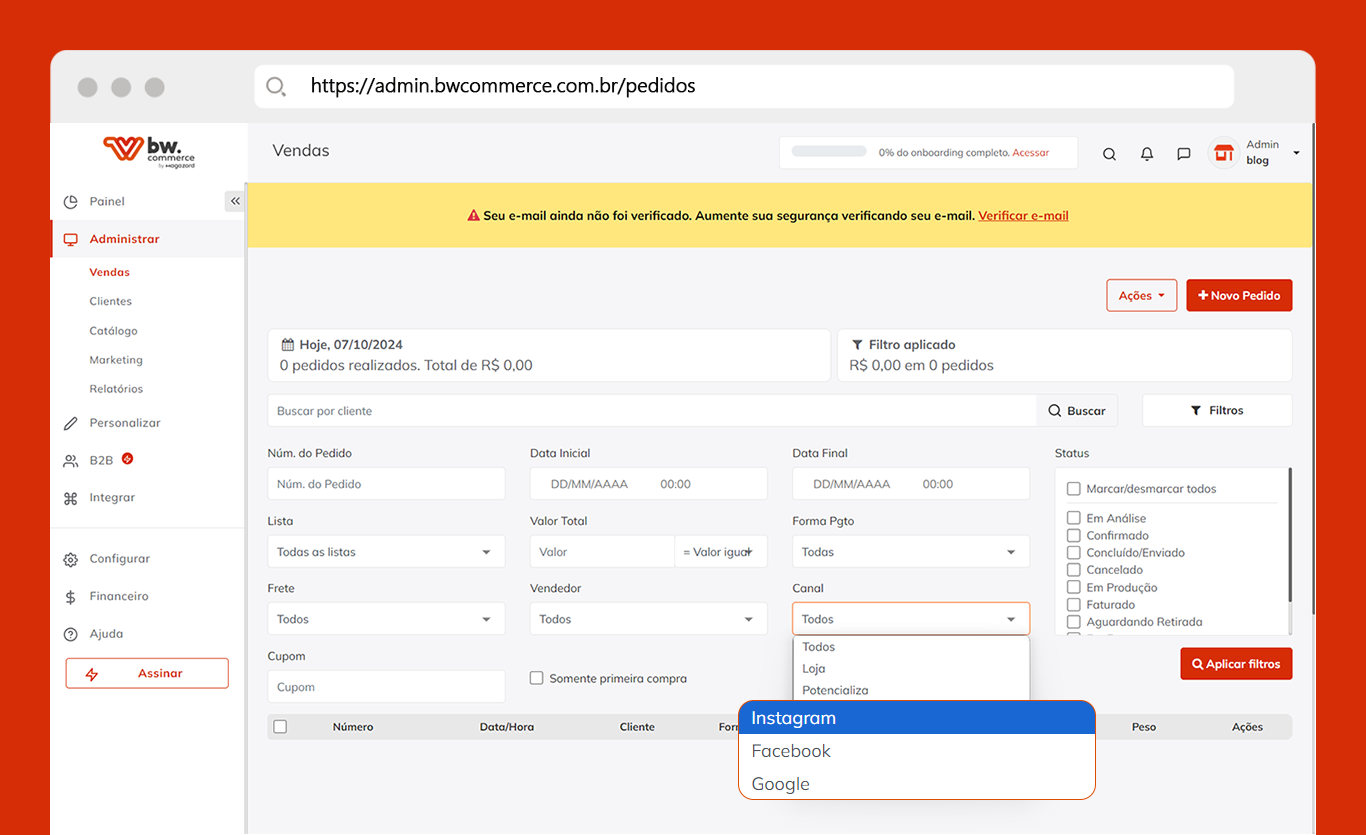This screenshot has width=1366, height=835.
Task: Open the Valor igual comparison dropdown
Action: [x=721, y=552]
